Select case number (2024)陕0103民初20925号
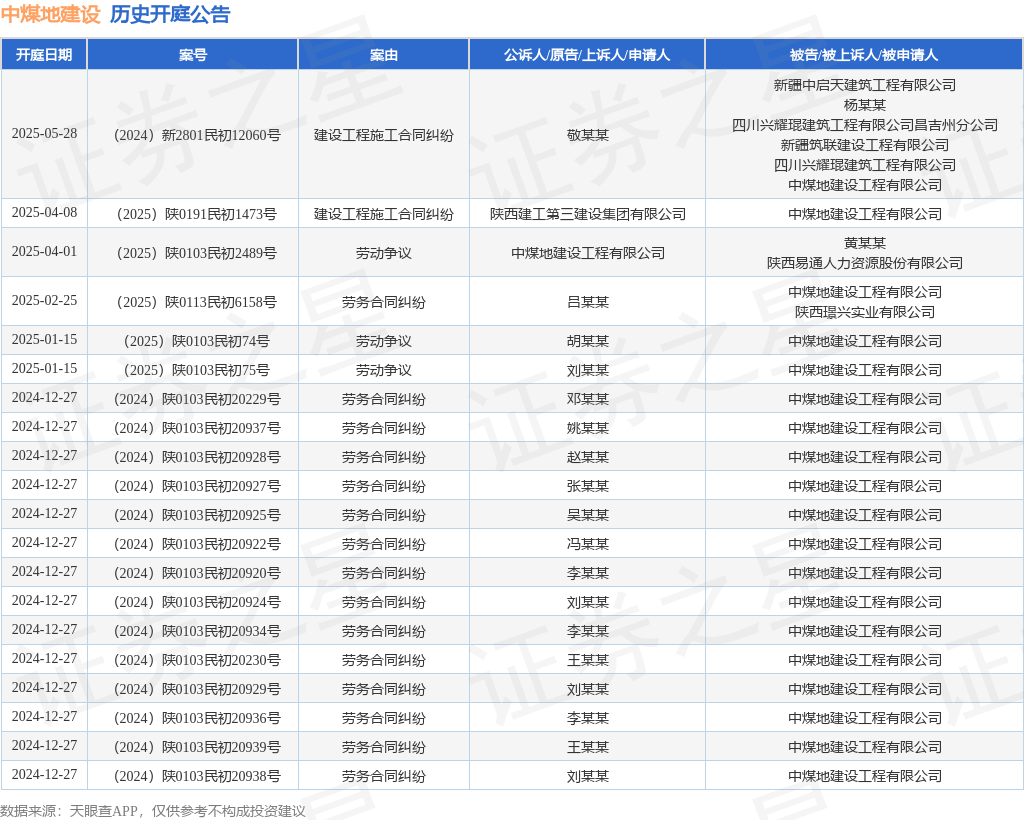The width and height of the screenshot is (1024, 820). (197, 515)
